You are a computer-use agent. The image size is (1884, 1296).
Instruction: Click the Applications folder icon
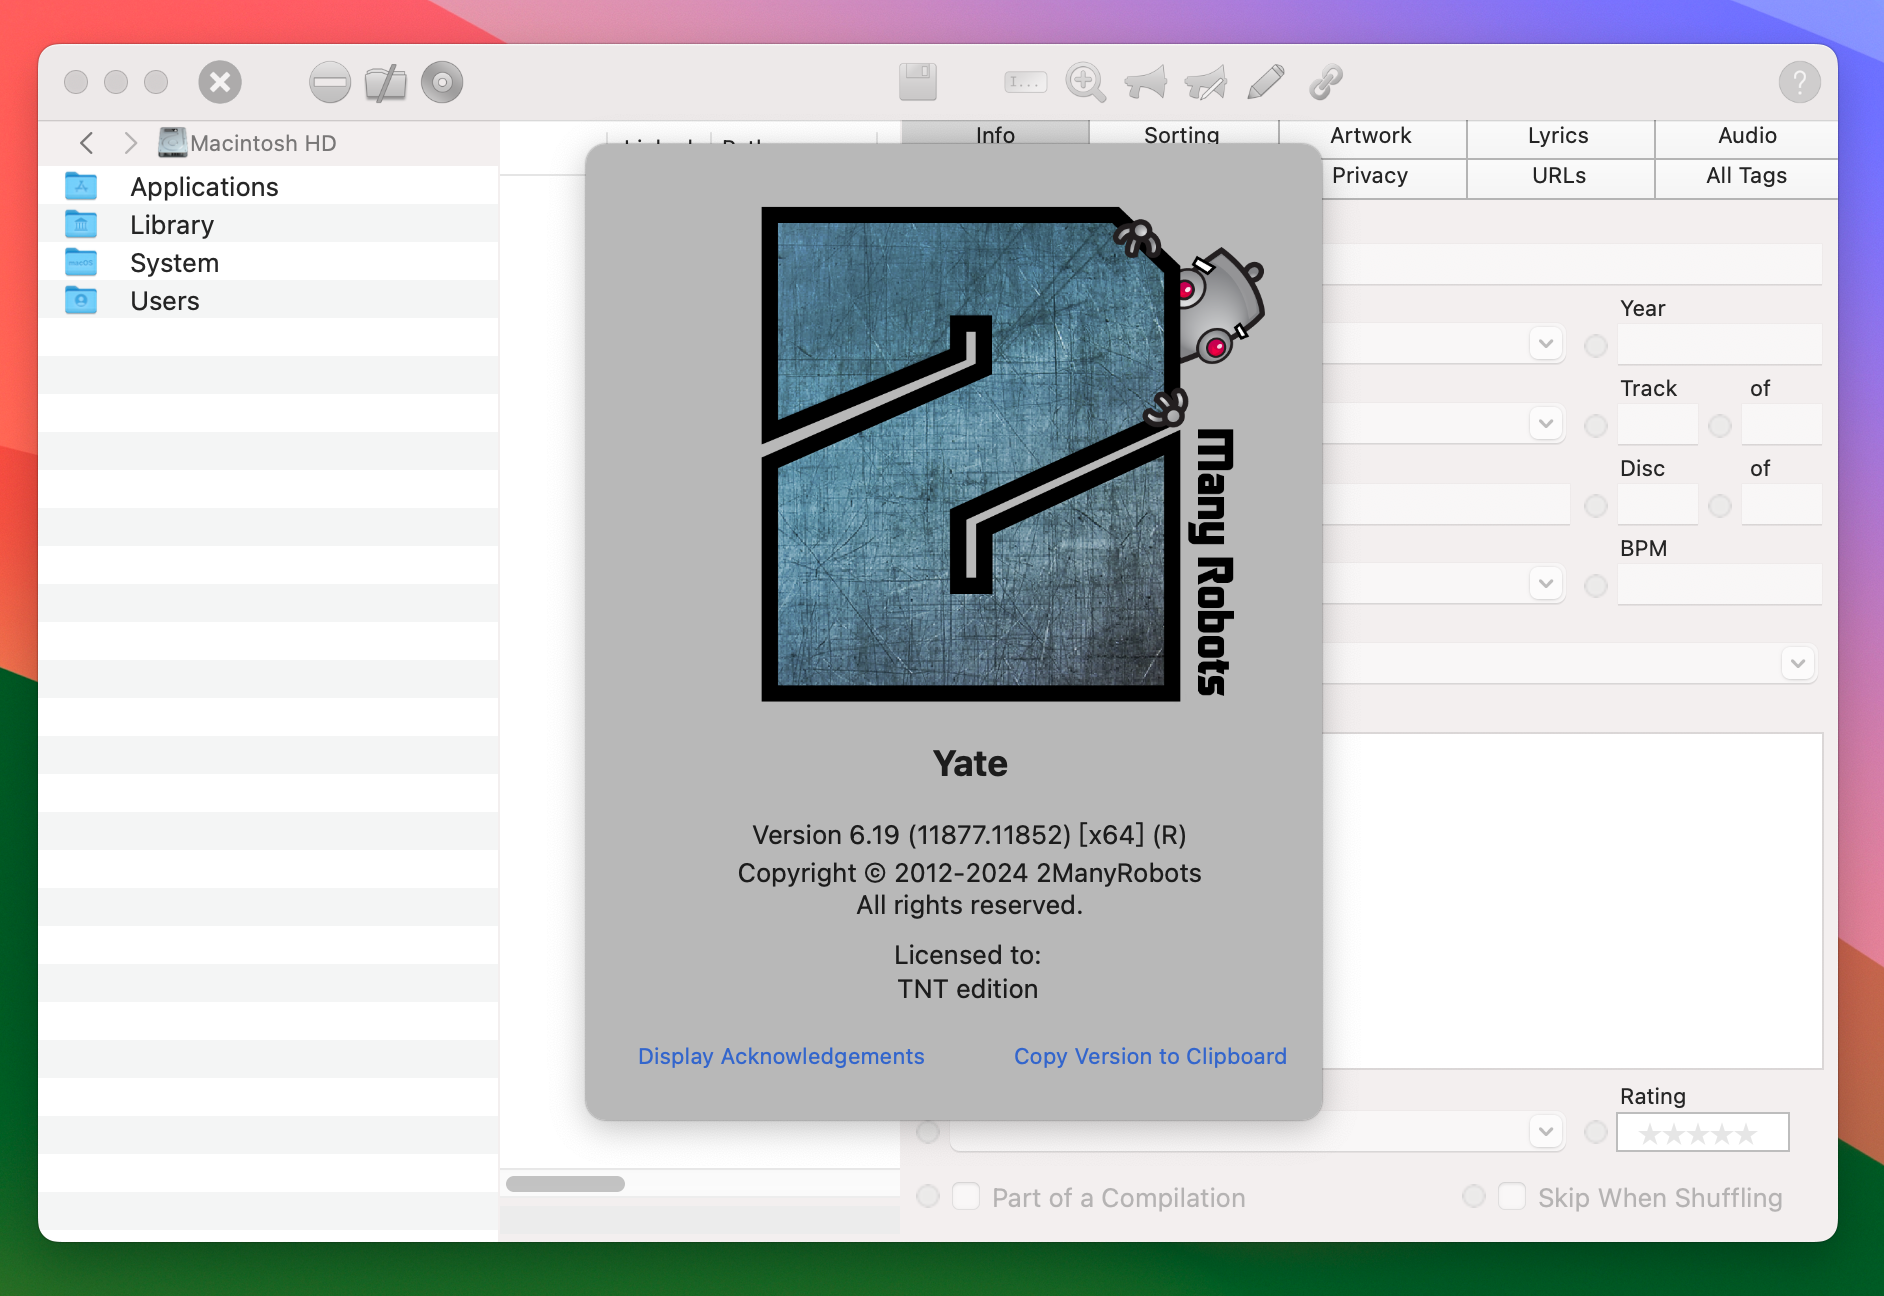[81, 186]
